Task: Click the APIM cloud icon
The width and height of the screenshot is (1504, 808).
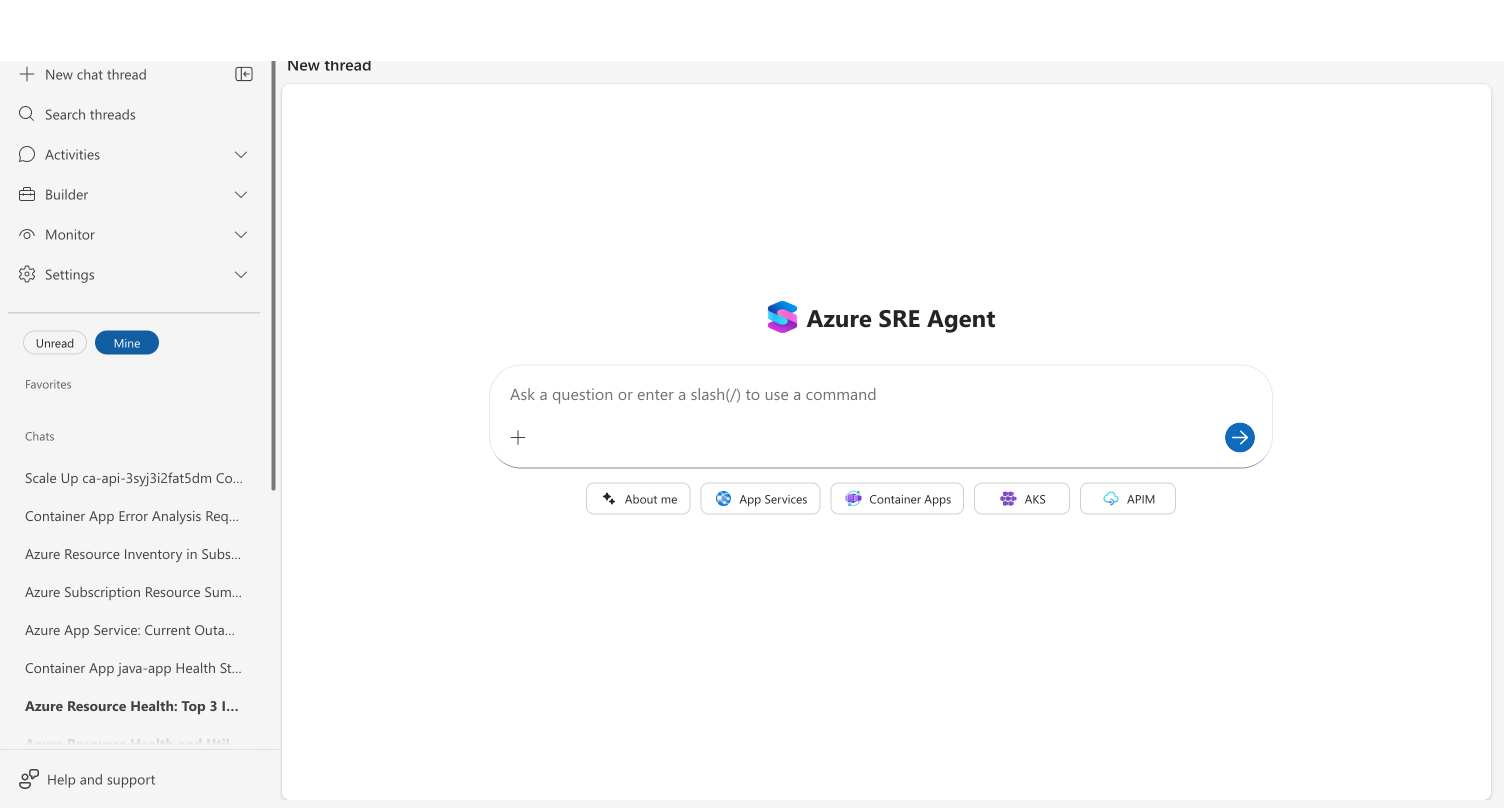Action: pyautogui.click(x=1111, y=498)
